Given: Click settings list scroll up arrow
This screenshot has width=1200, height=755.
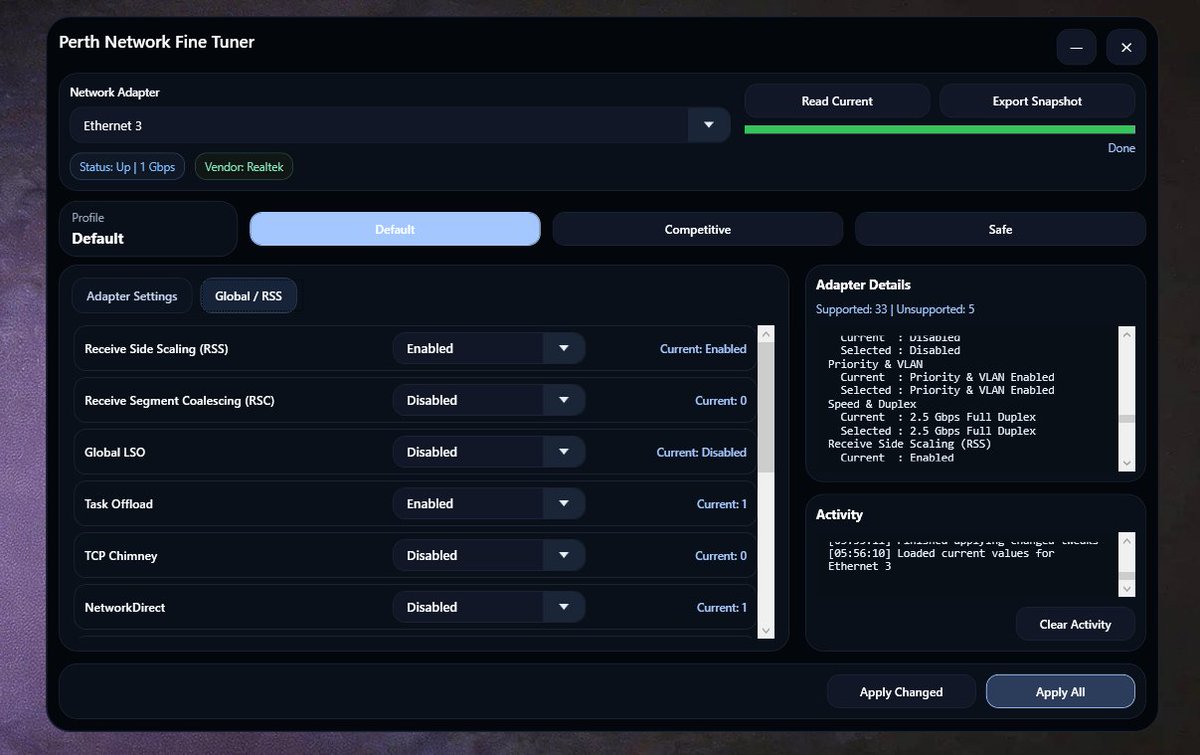Looking at the screenshot, I should pos(766,334).
